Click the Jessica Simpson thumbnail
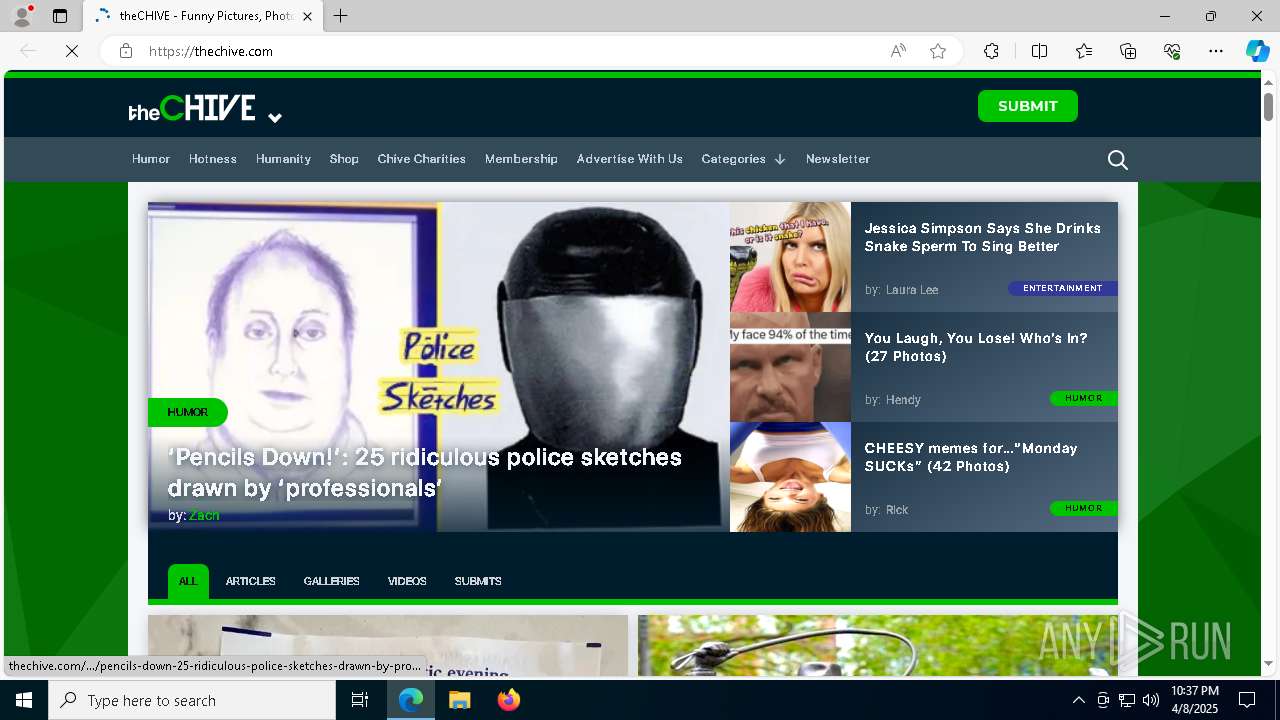The height and width of the screenshot is (720, 1280). click(790, 257)
